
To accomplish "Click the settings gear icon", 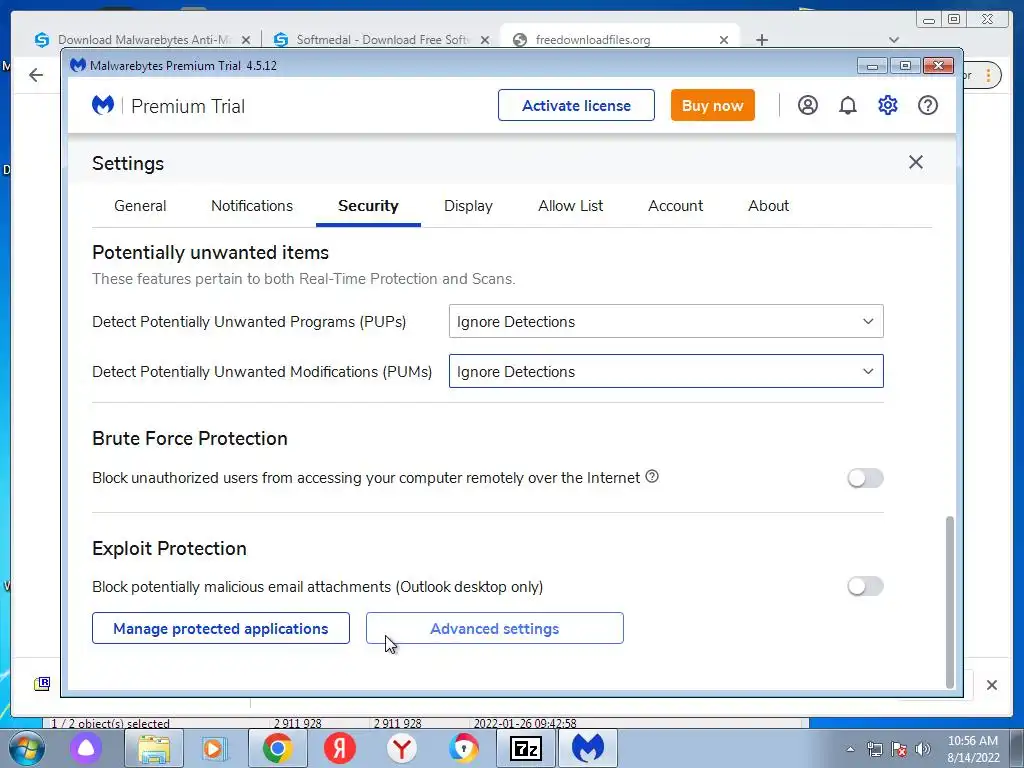I will pos(888,105).
